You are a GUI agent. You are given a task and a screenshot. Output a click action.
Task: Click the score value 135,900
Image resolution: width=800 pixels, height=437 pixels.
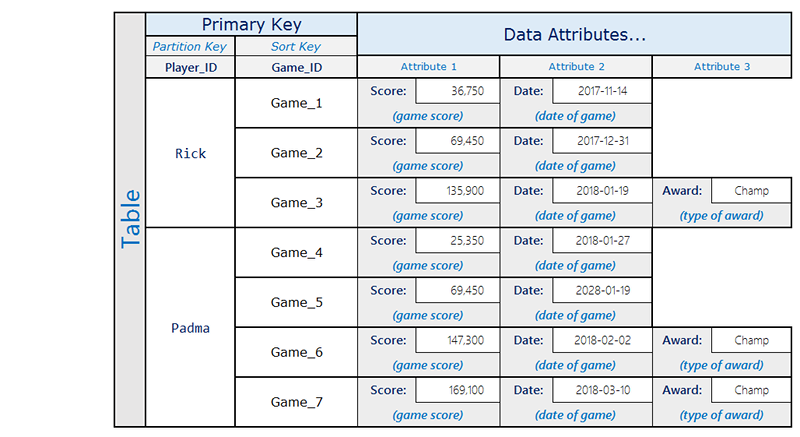[457, 191]
